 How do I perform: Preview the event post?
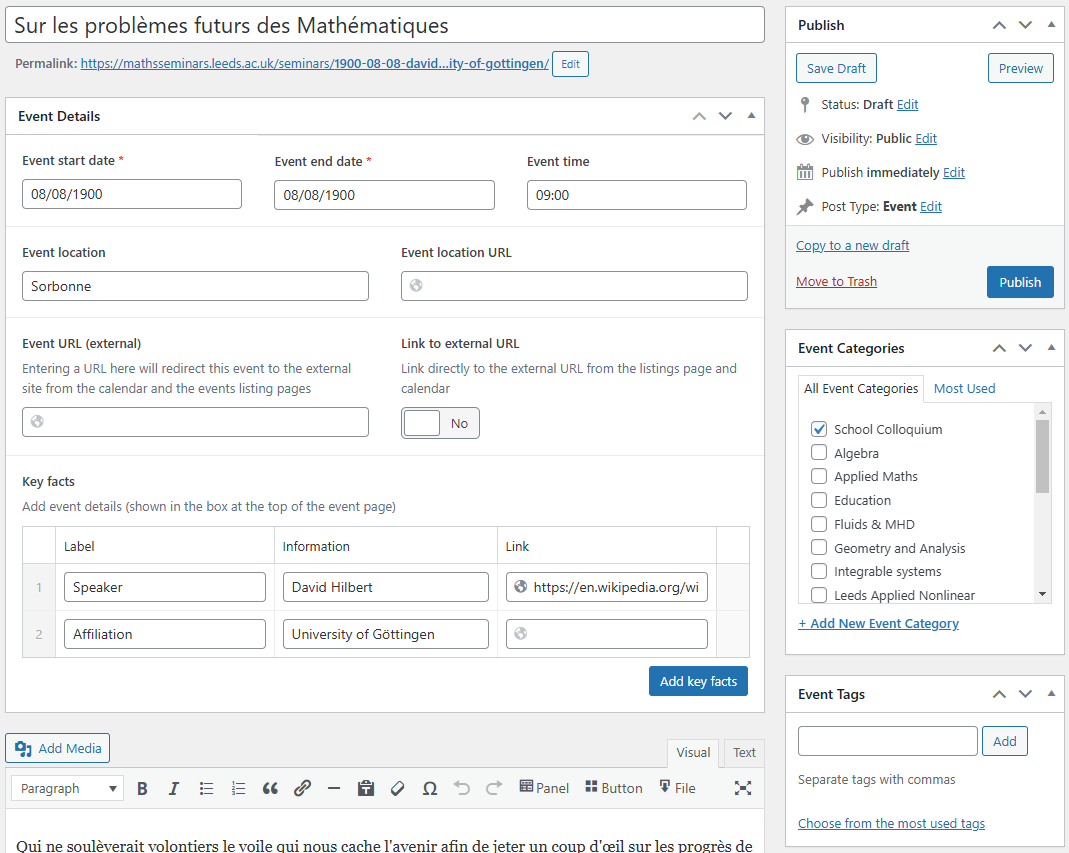coord(1021,68)
